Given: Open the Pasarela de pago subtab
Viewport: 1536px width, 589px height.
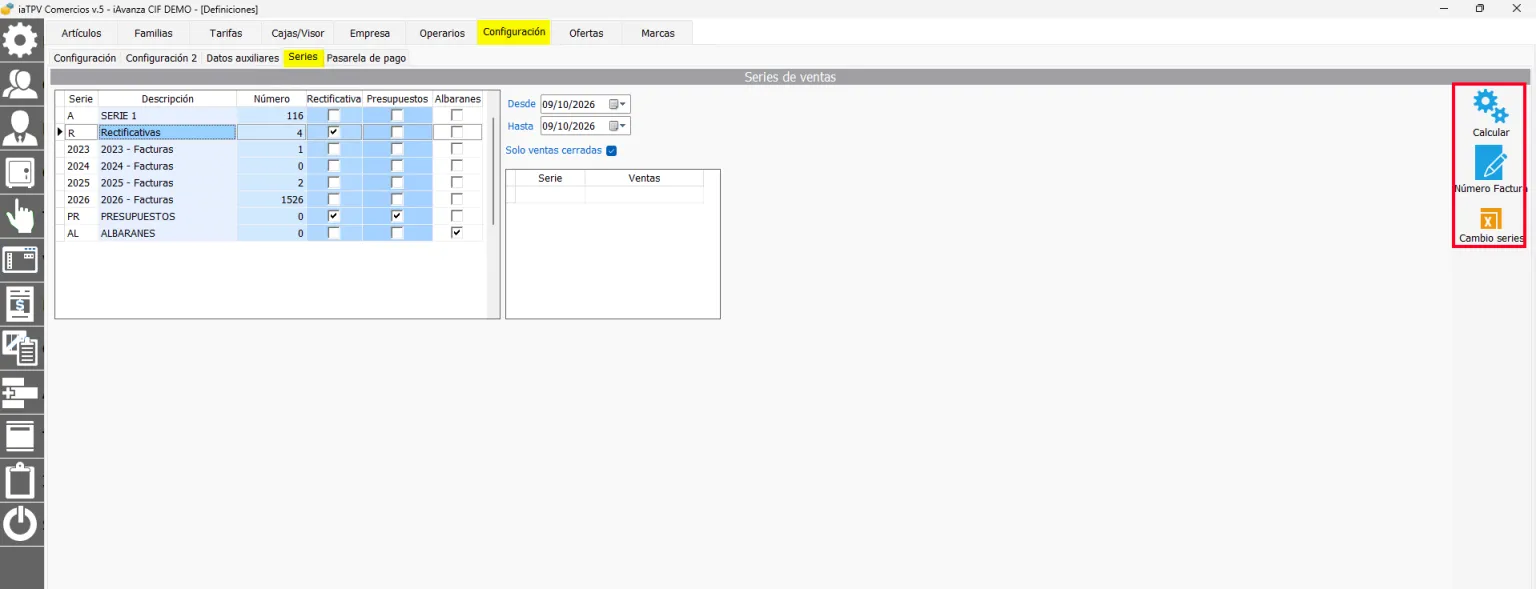Looking at the screenshot, I should (366, 58).
